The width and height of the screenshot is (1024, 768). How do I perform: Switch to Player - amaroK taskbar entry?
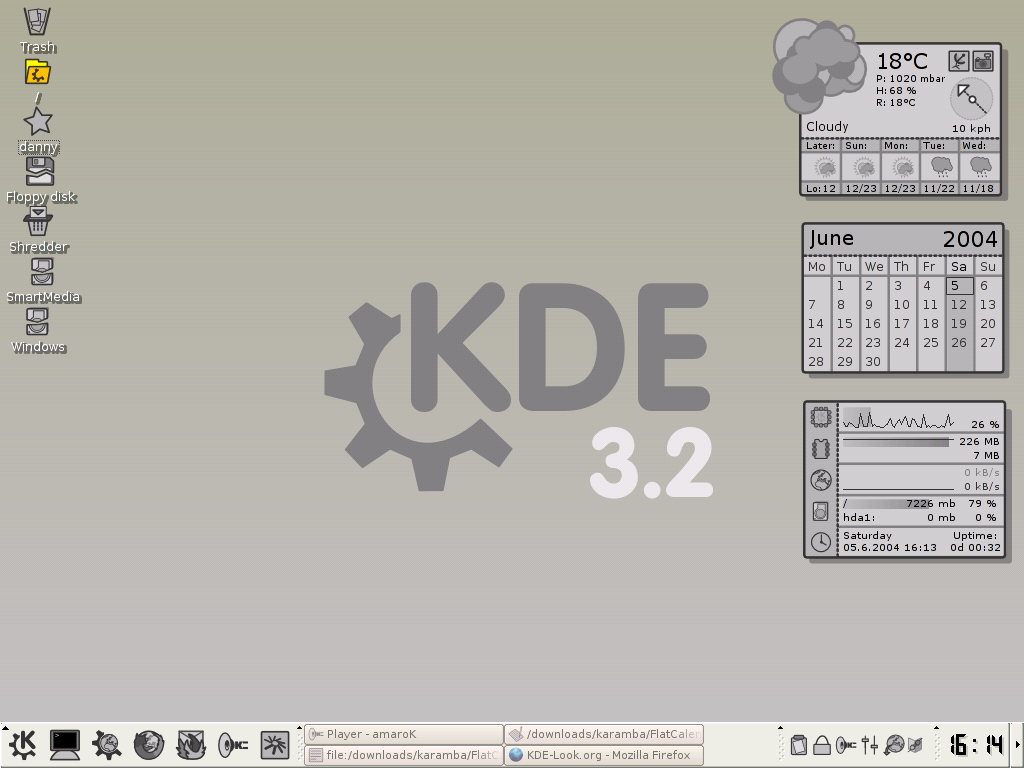[404, 734]
